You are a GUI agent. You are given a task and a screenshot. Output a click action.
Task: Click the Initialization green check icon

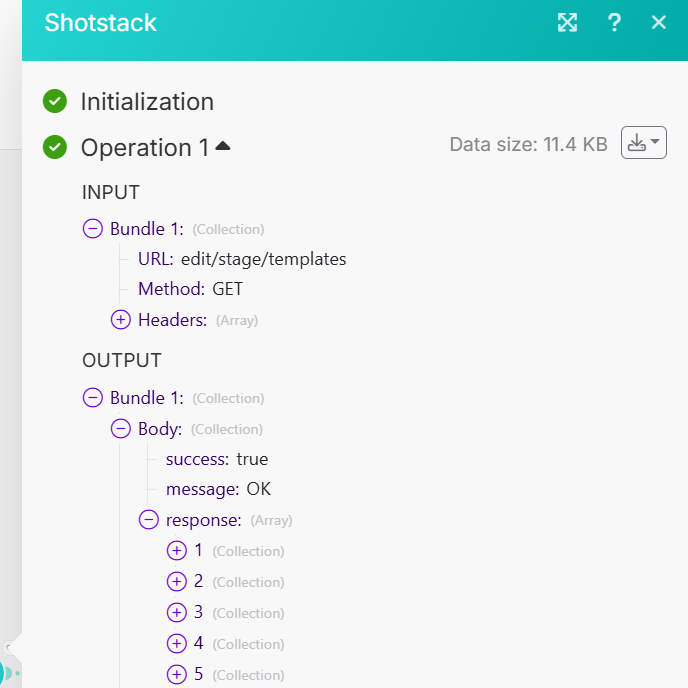(55, 101)
